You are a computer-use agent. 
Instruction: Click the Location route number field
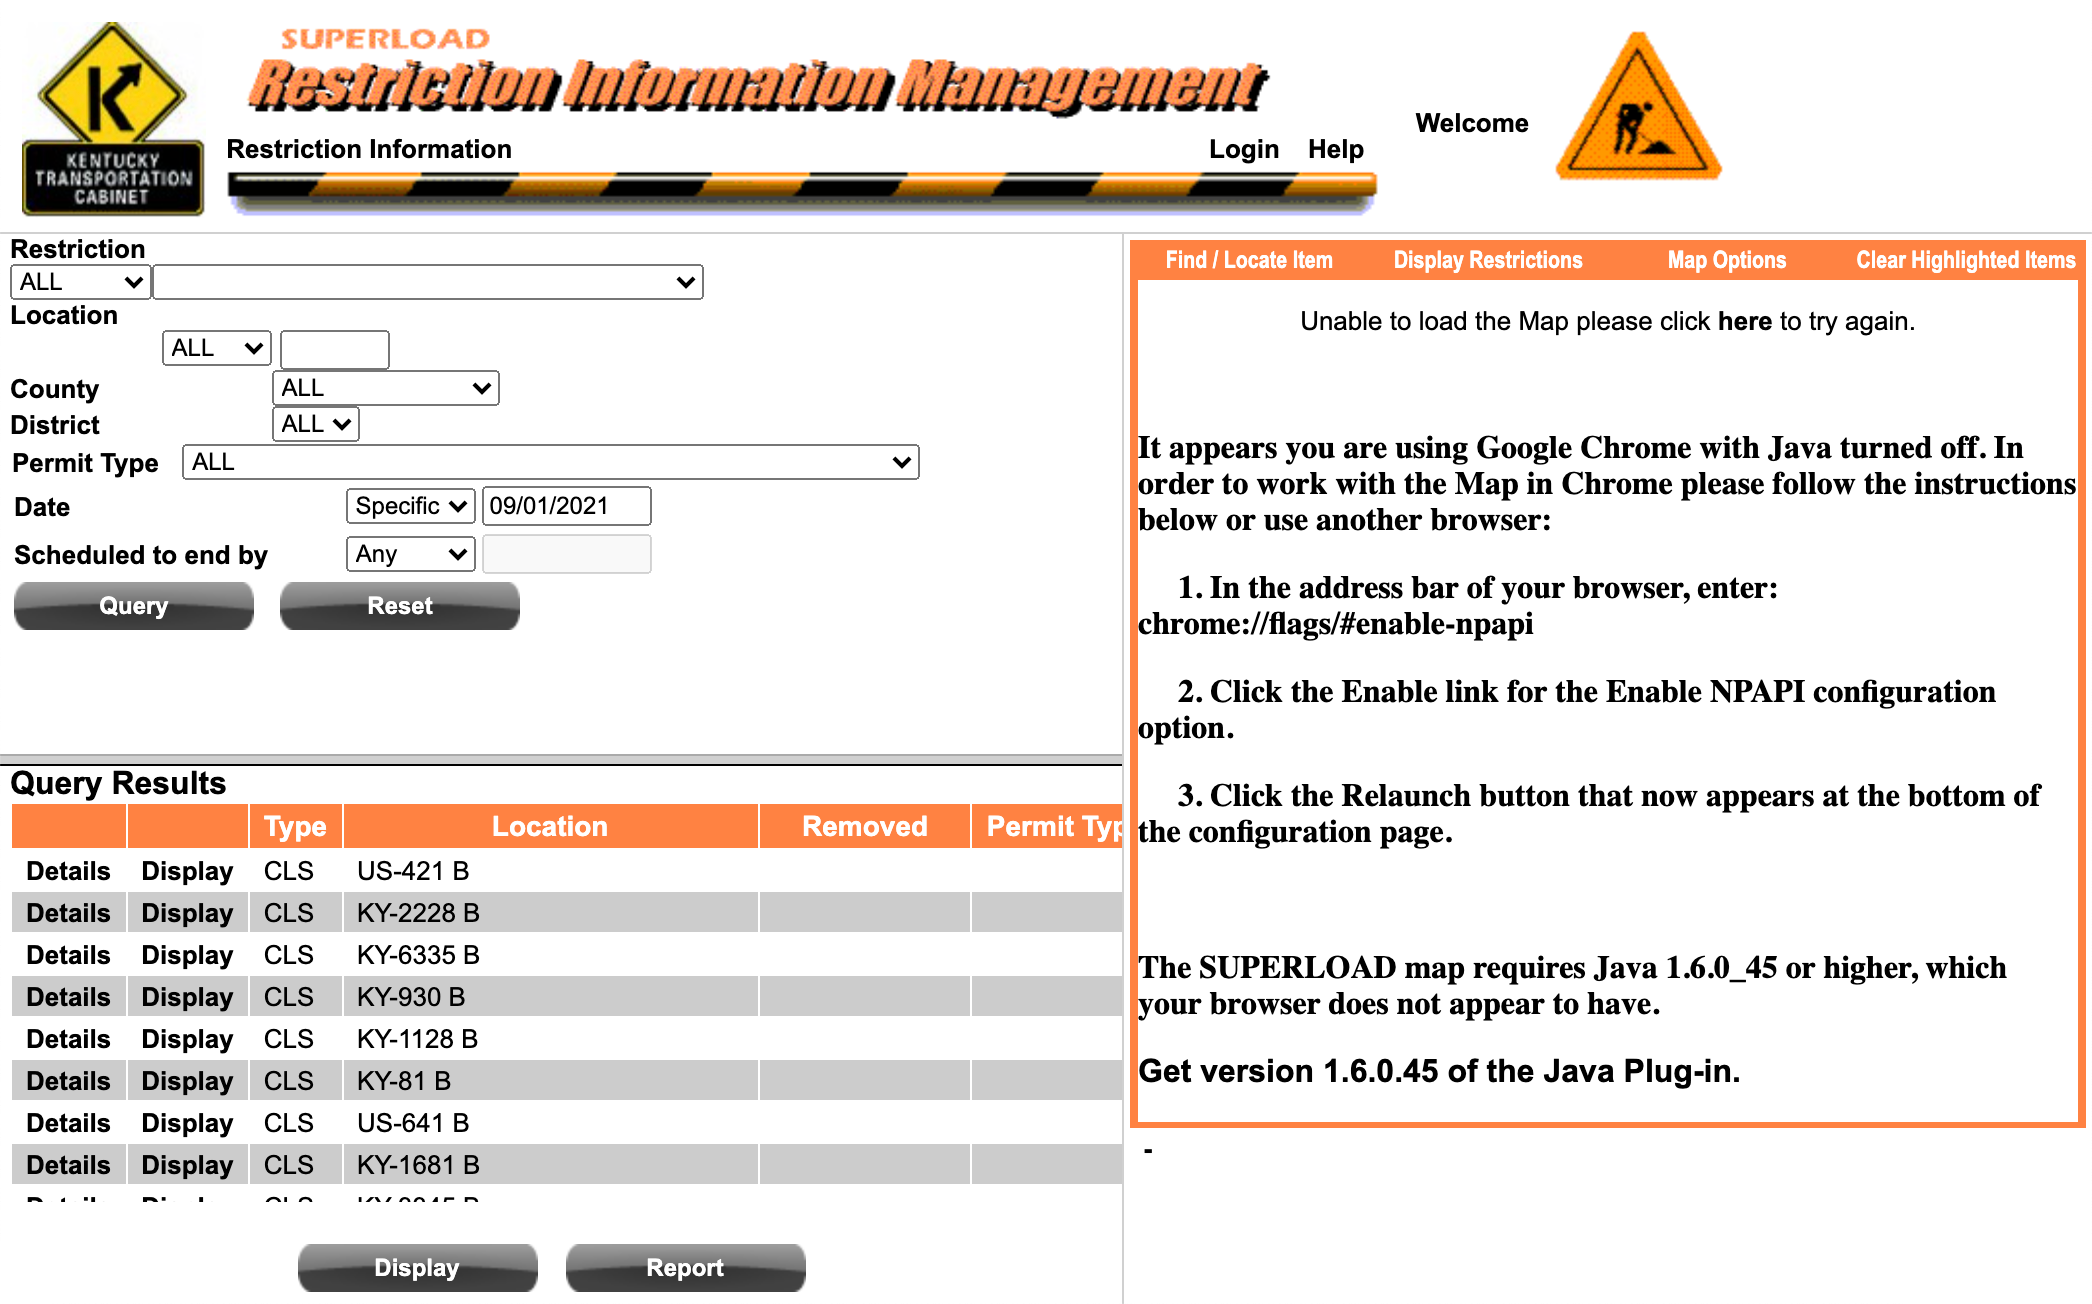[x=335, y=349]
